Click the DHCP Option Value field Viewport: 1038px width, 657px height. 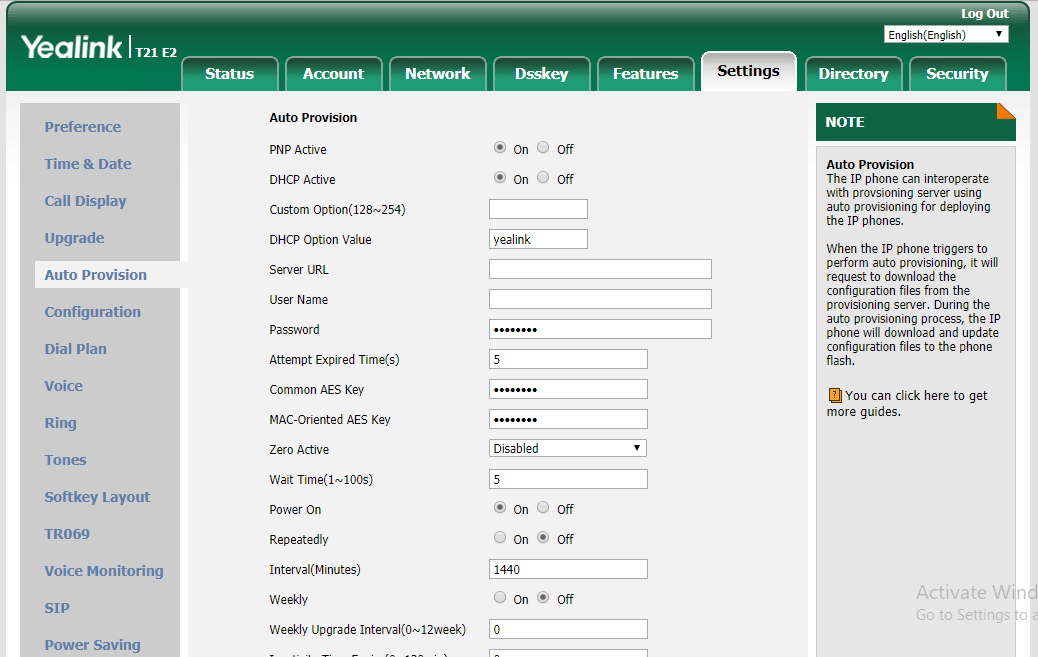click(x=538, y=239)
